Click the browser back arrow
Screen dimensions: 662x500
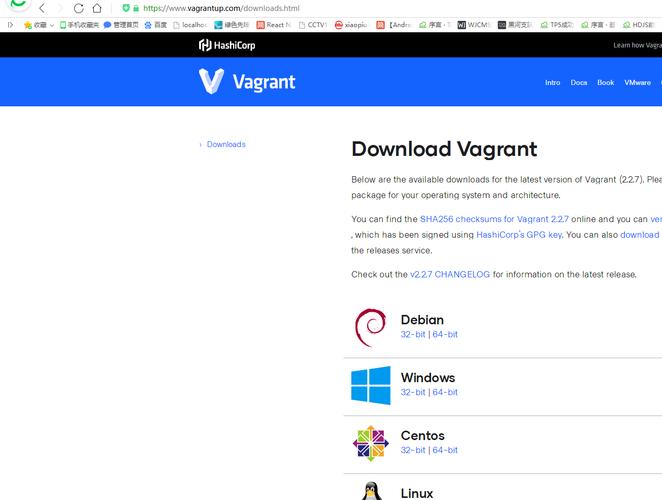coord(42,8)
